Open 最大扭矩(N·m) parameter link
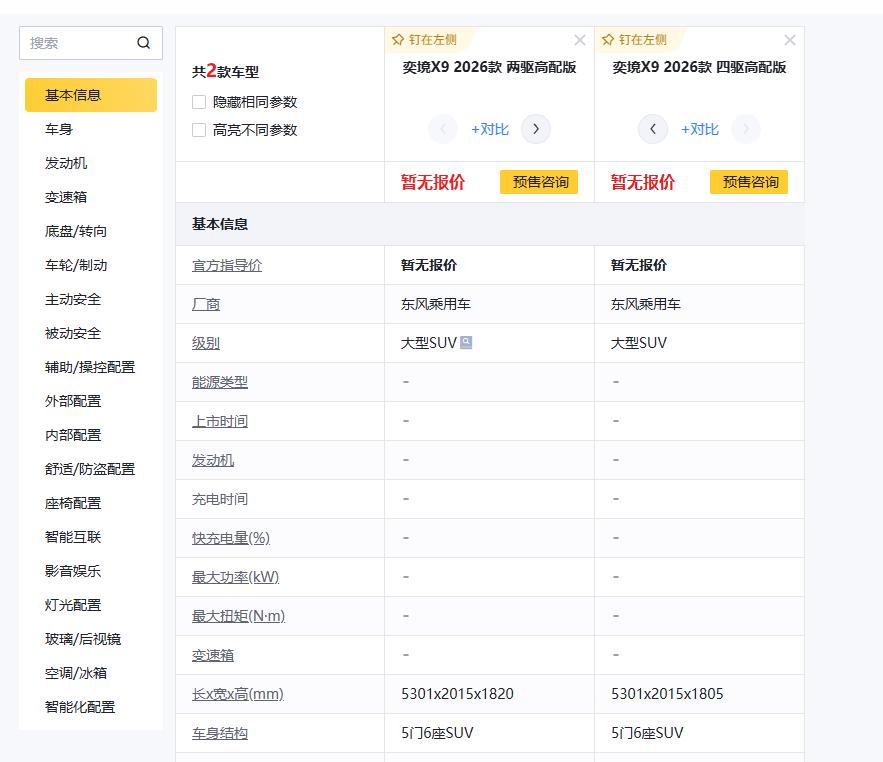The height and width of the screenshot is (762, 883). click(x=238, y=616)
